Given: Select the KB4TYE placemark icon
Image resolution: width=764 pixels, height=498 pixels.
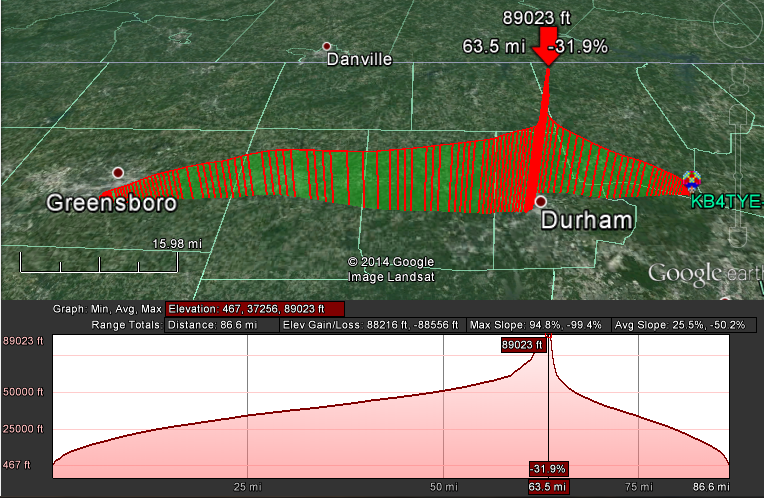Looking at the screenshot, I should 691,183.
